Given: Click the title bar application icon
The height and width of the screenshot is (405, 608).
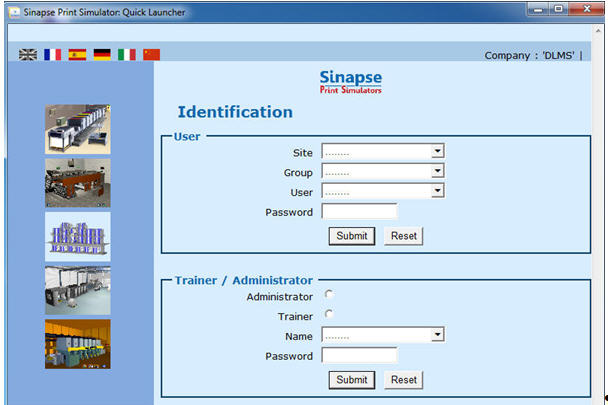Looking at the screenshot, I should coord(15,13).
